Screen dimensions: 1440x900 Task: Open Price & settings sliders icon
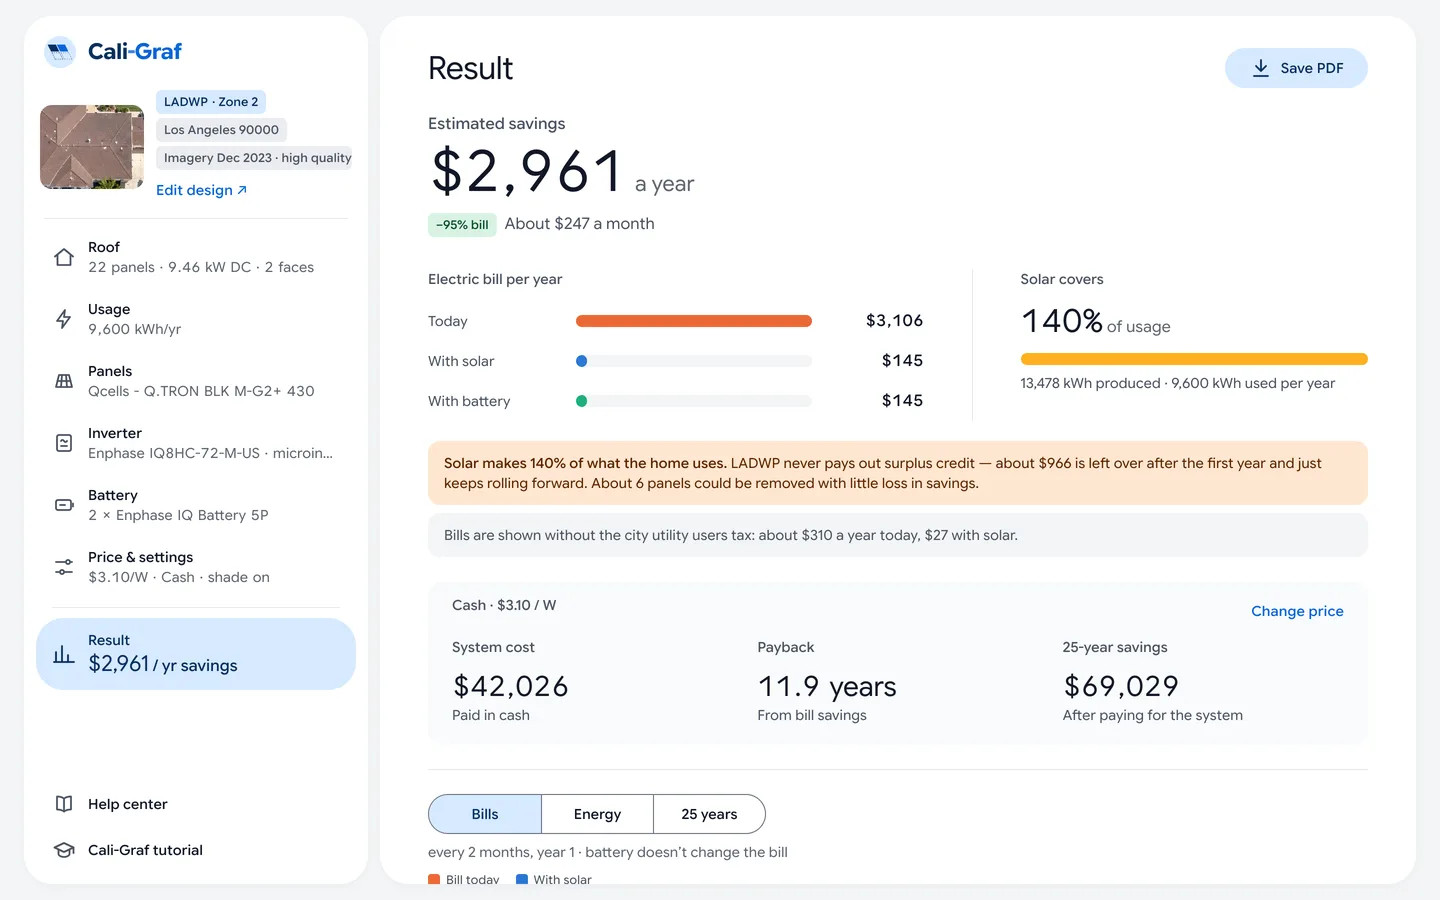click(x=64, y=567)
